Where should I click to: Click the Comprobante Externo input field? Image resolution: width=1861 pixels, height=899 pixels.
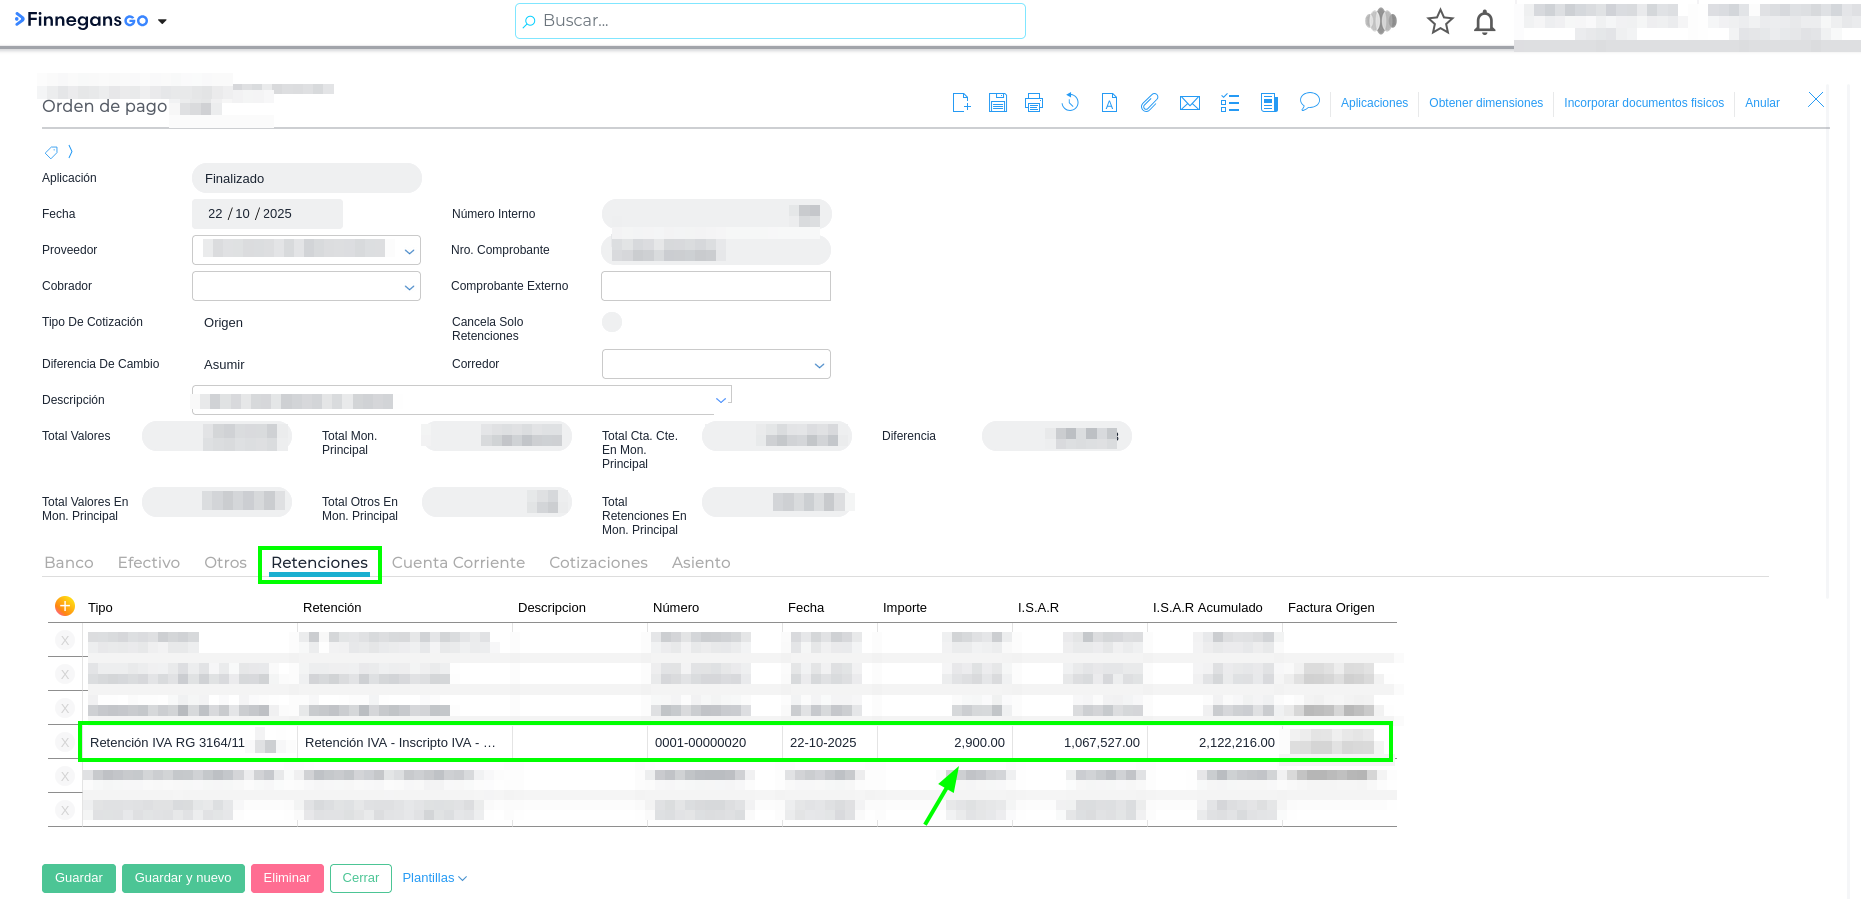pyautogui.click(x=716, y=286)
